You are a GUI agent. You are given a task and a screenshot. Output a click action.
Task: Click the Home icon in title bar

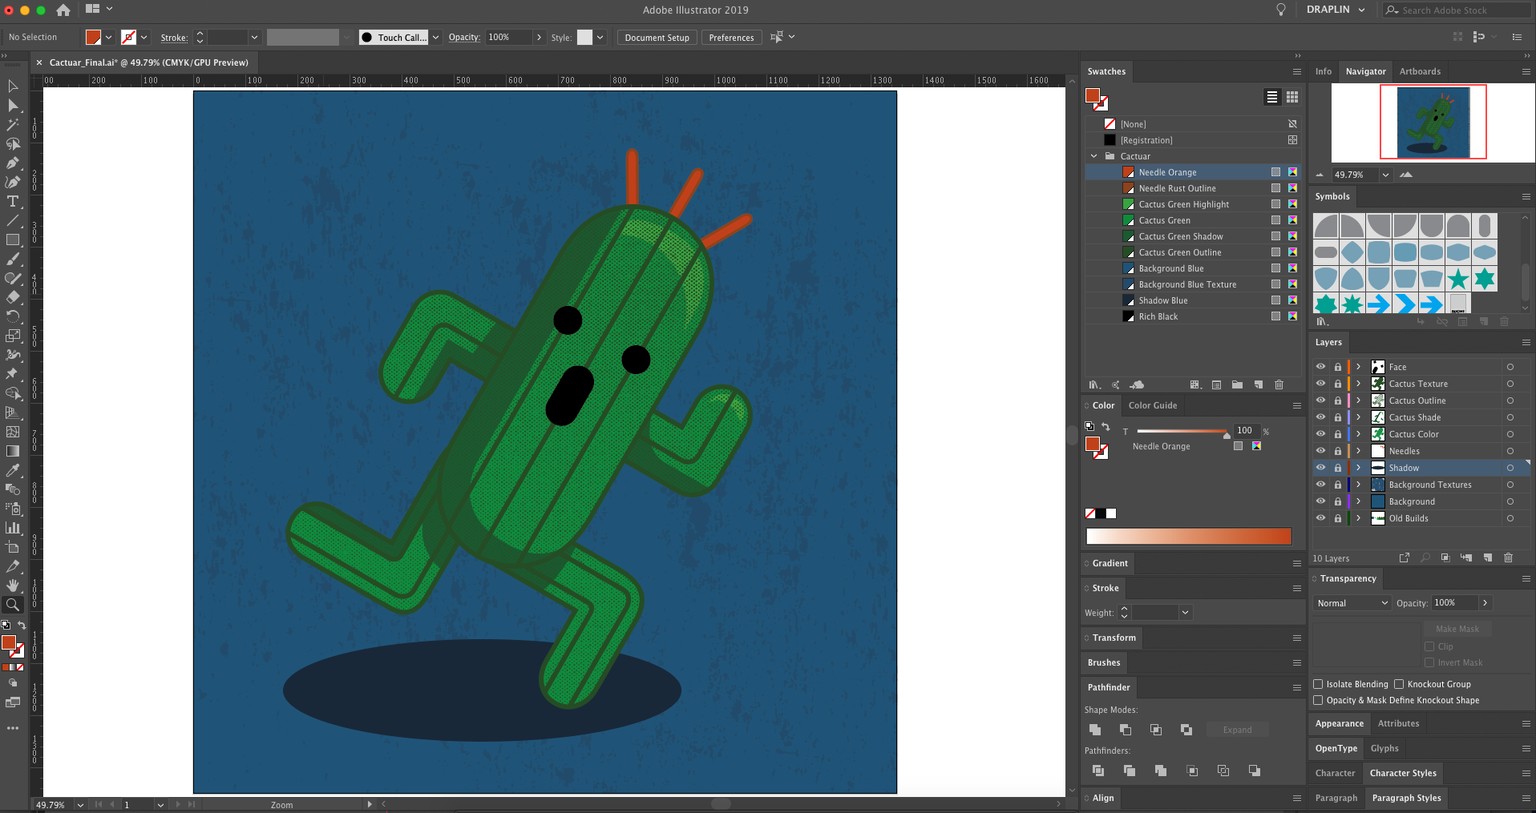coord(63,10)
